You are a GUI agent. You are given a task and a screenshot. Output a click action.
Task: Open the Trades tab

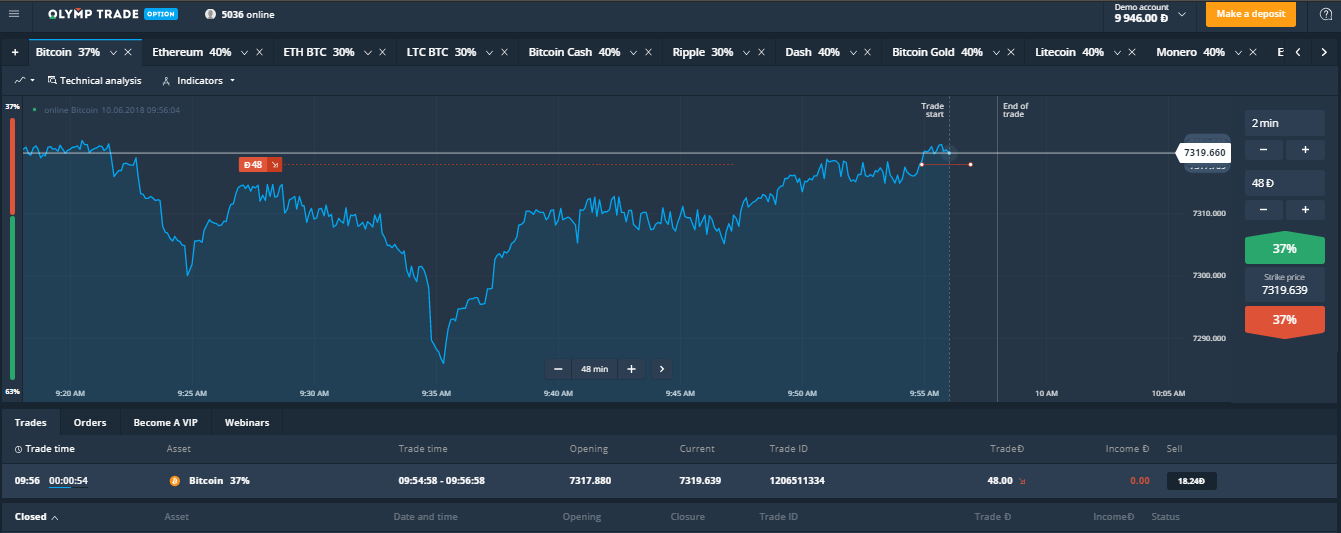point(31,423)
